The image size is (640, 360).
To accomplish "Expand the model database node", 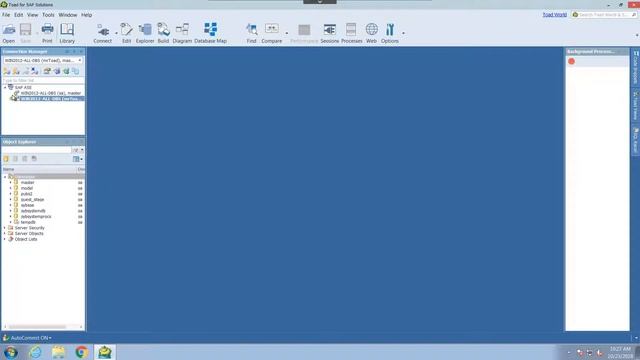I will pos(11,188).
